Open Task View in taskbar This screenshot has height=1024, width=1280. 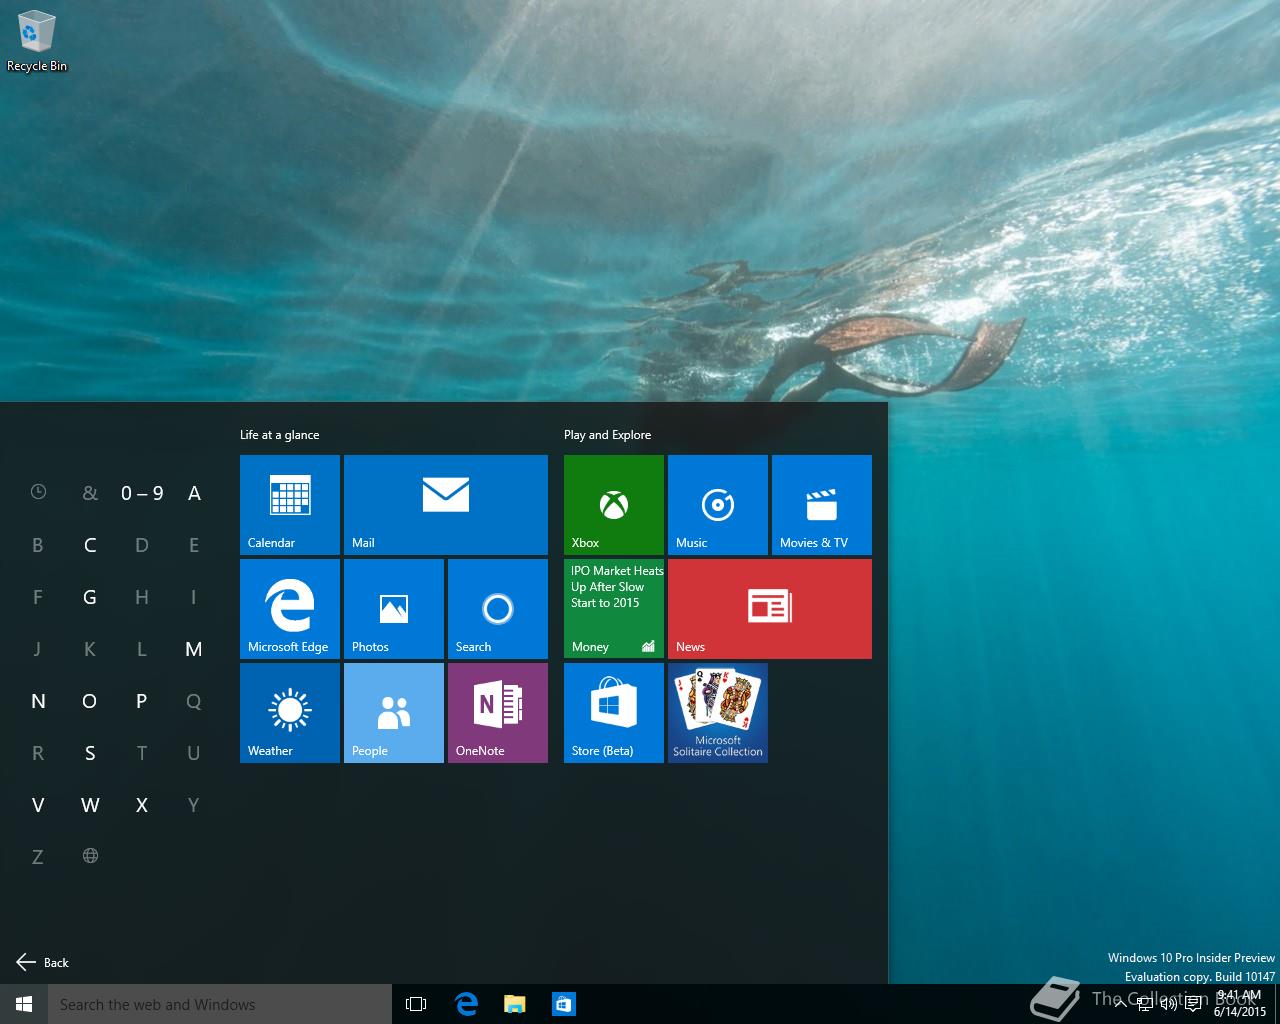[416, 1004]
